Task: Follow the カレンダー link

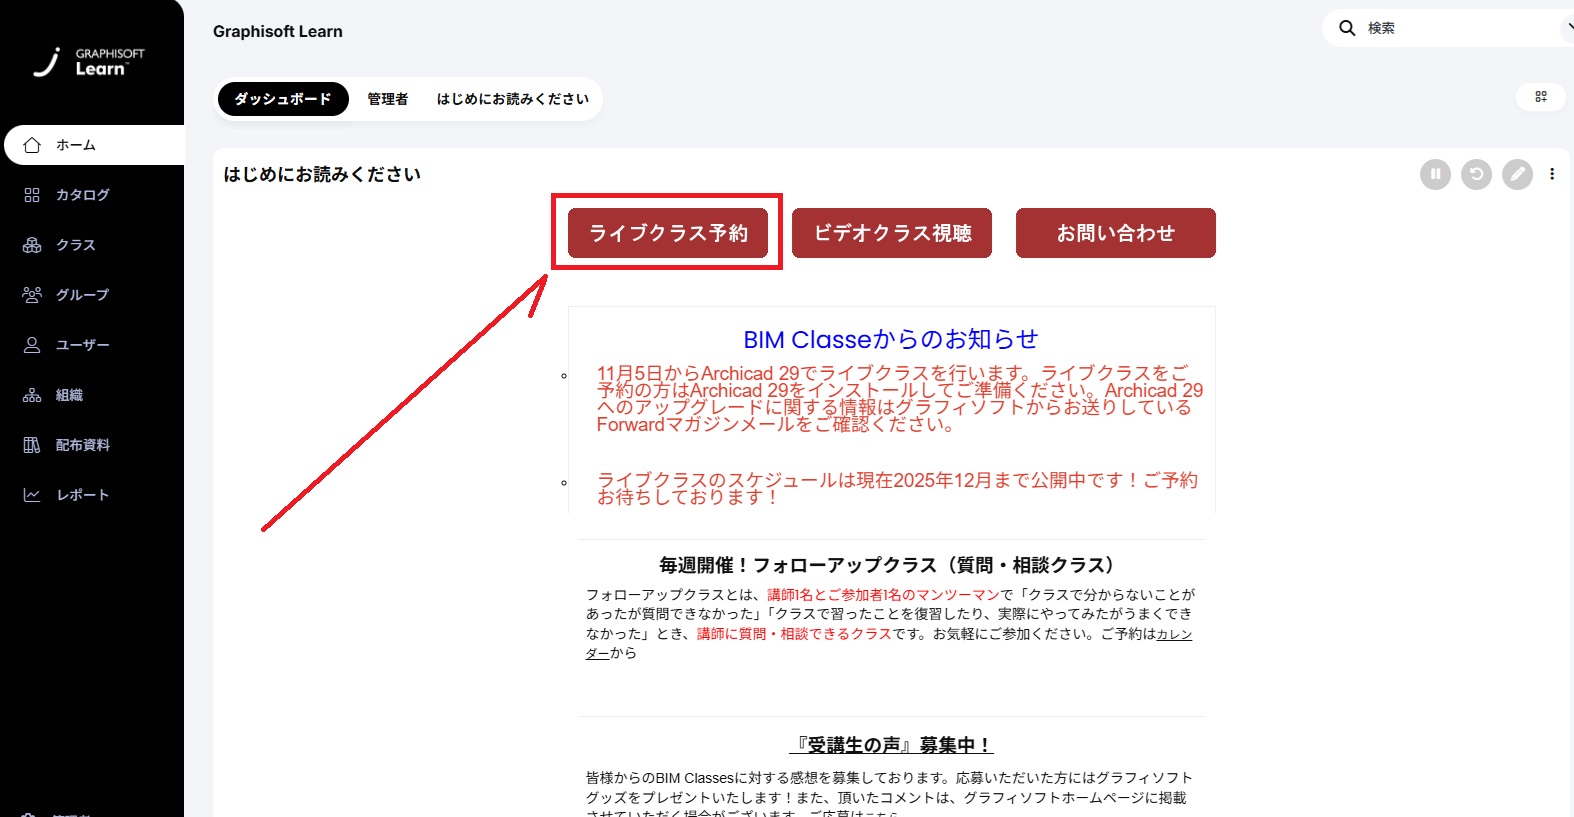Action: tap(1175, 634)
